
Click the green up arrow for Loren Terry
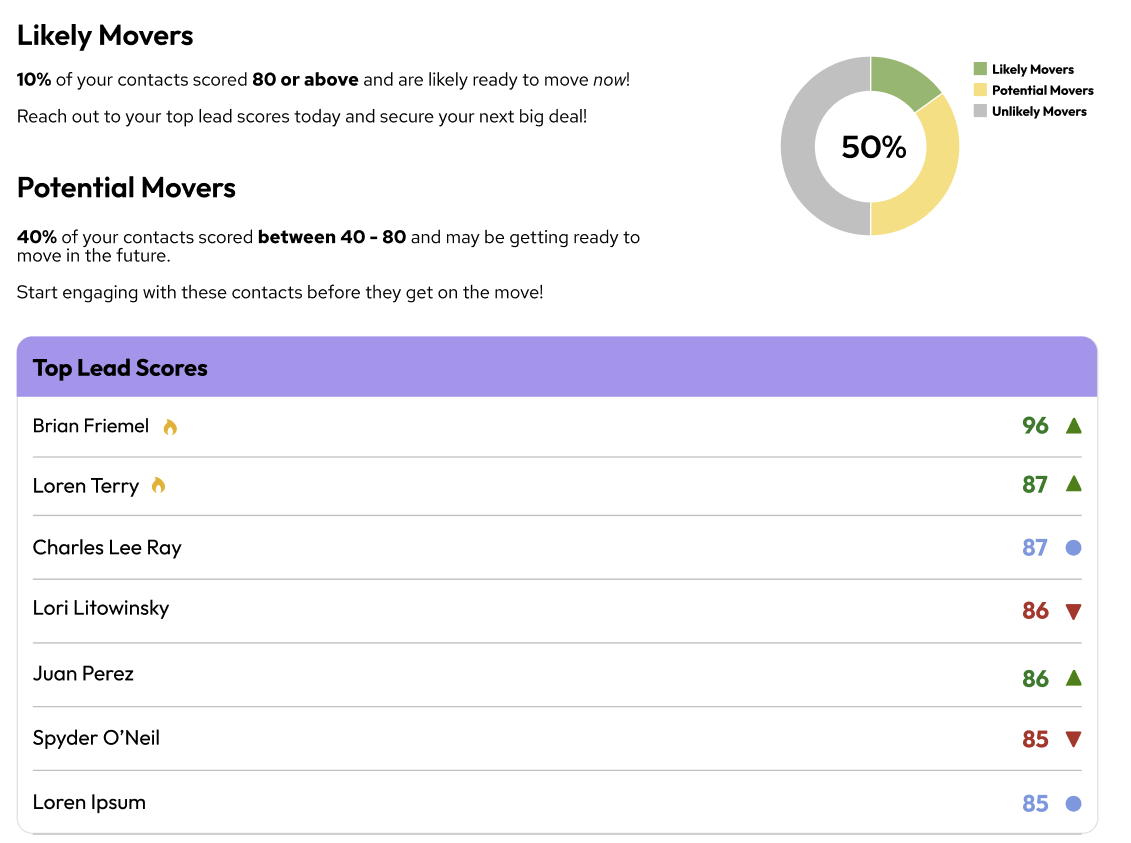tap(1074, 484)
